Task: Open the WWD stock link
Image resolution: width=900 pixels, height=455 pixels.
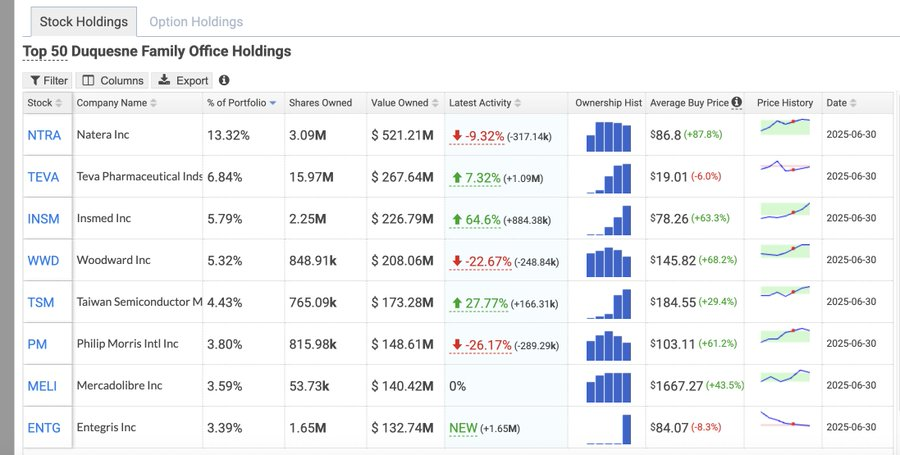Action: 43,260
